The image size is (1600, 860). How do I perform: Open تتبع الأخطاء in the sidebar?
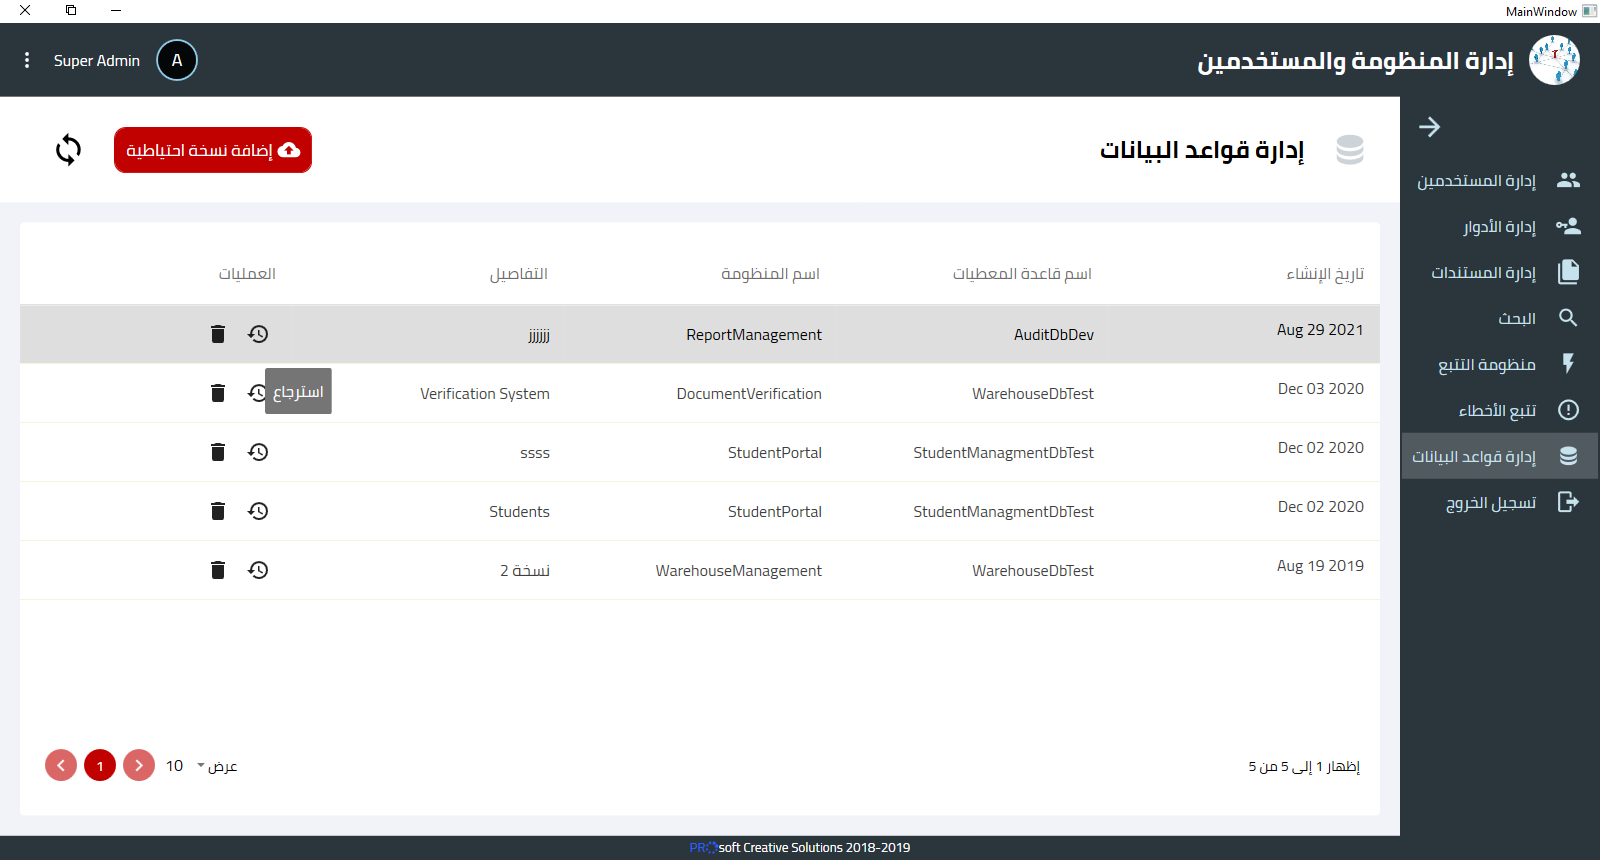click(1499, 410)
